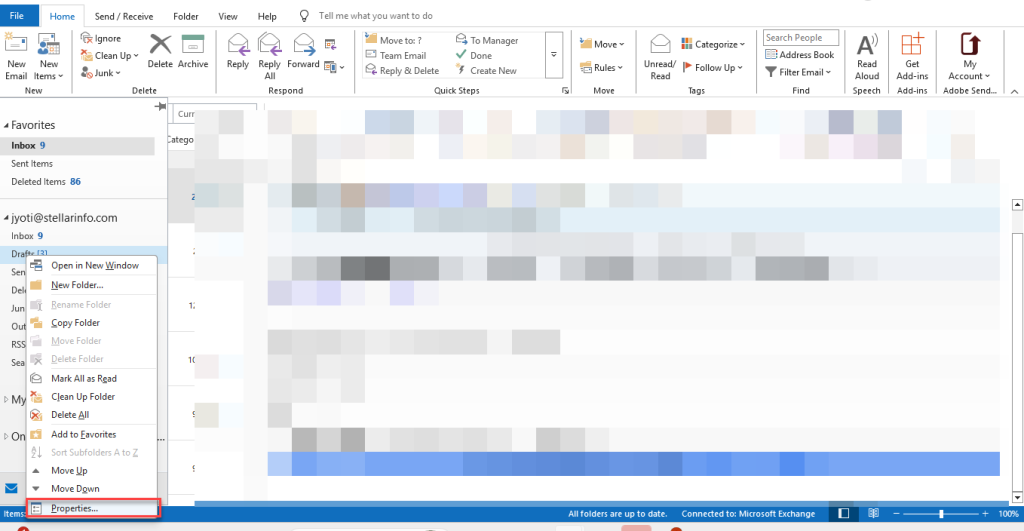Select Inbox under jyoti@stellarinfo.com
Viewport: 1024px width, 531px height.
[27, 236]
